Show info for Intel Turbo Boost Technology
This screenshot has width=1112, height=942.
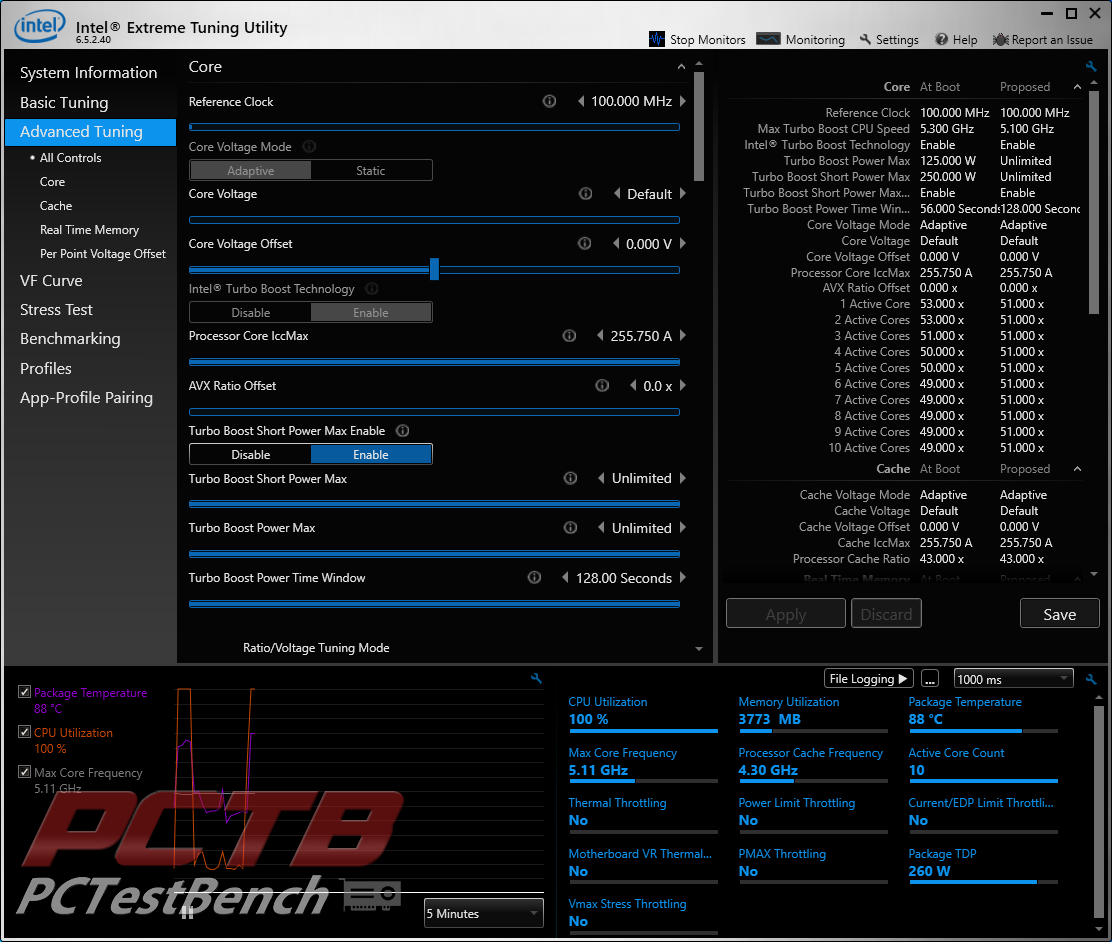click(x=372, y=289)
